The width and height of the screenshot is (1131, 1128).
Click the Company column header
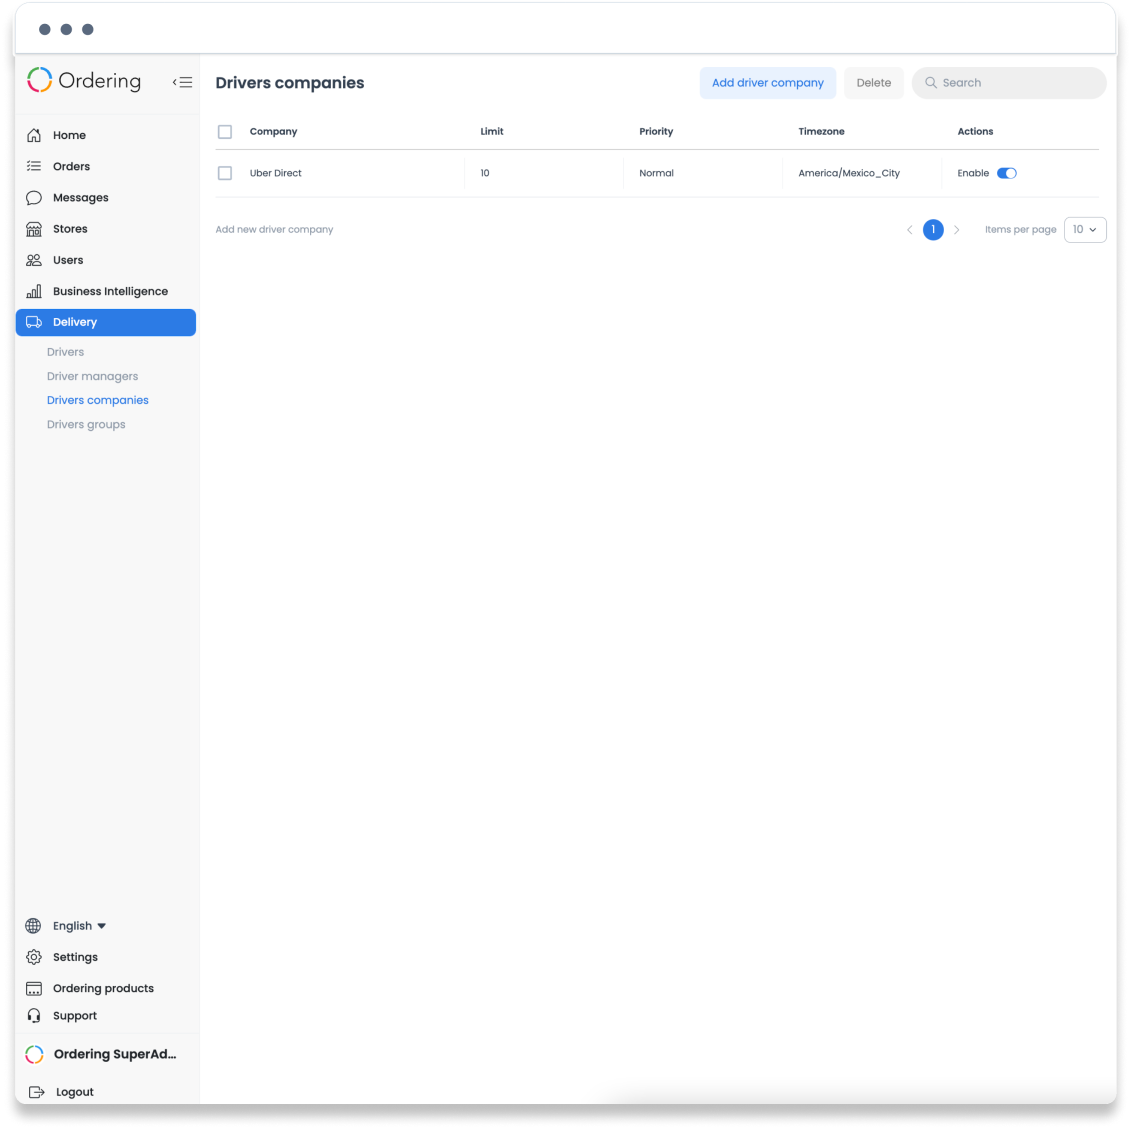pos(273,131)
